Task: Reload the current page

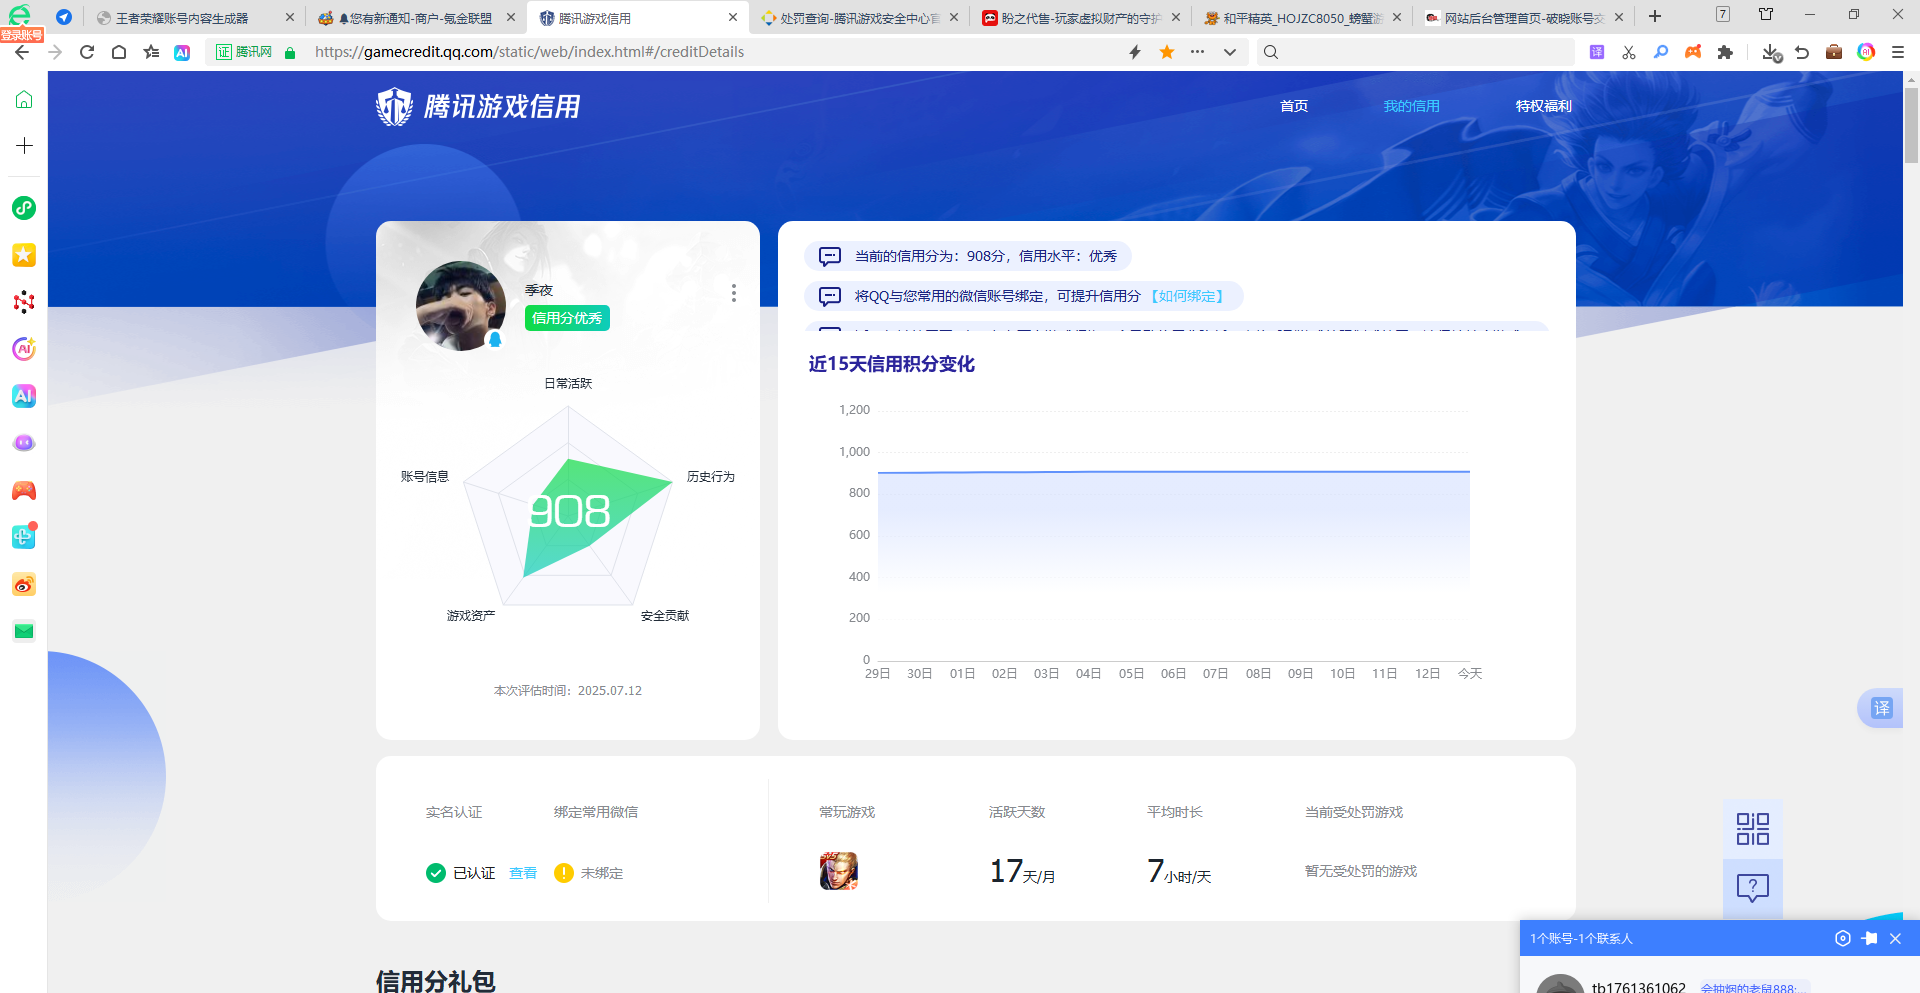Action: click(x=87, y=52)
